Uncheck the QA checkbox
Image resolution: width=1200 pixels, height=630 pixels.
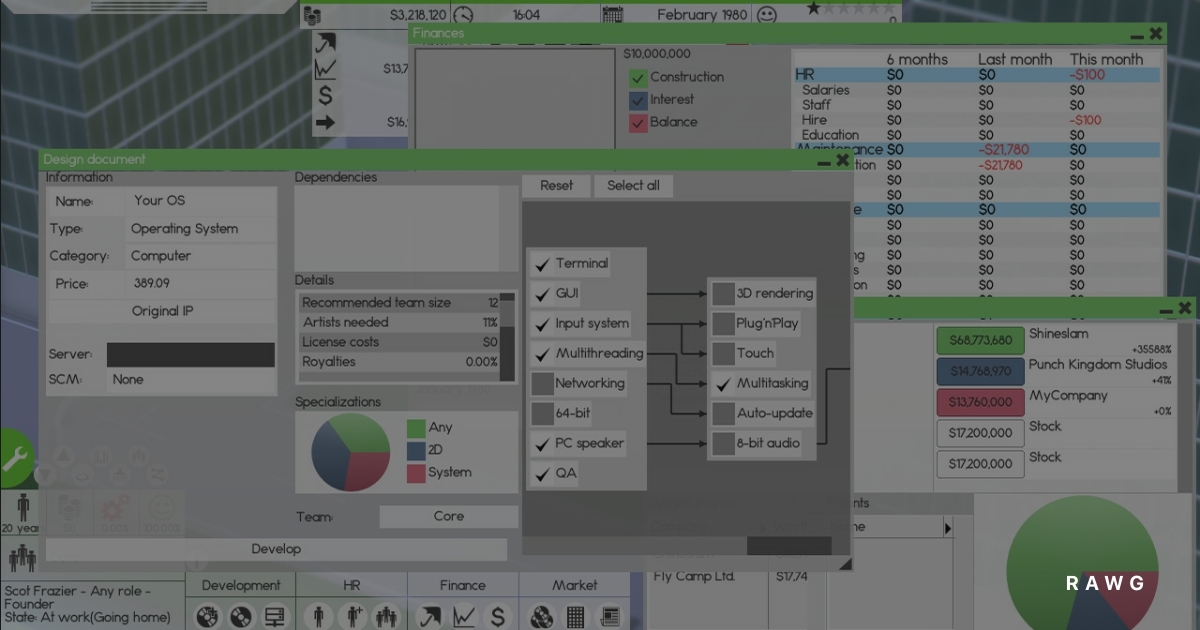click(543, 473)
